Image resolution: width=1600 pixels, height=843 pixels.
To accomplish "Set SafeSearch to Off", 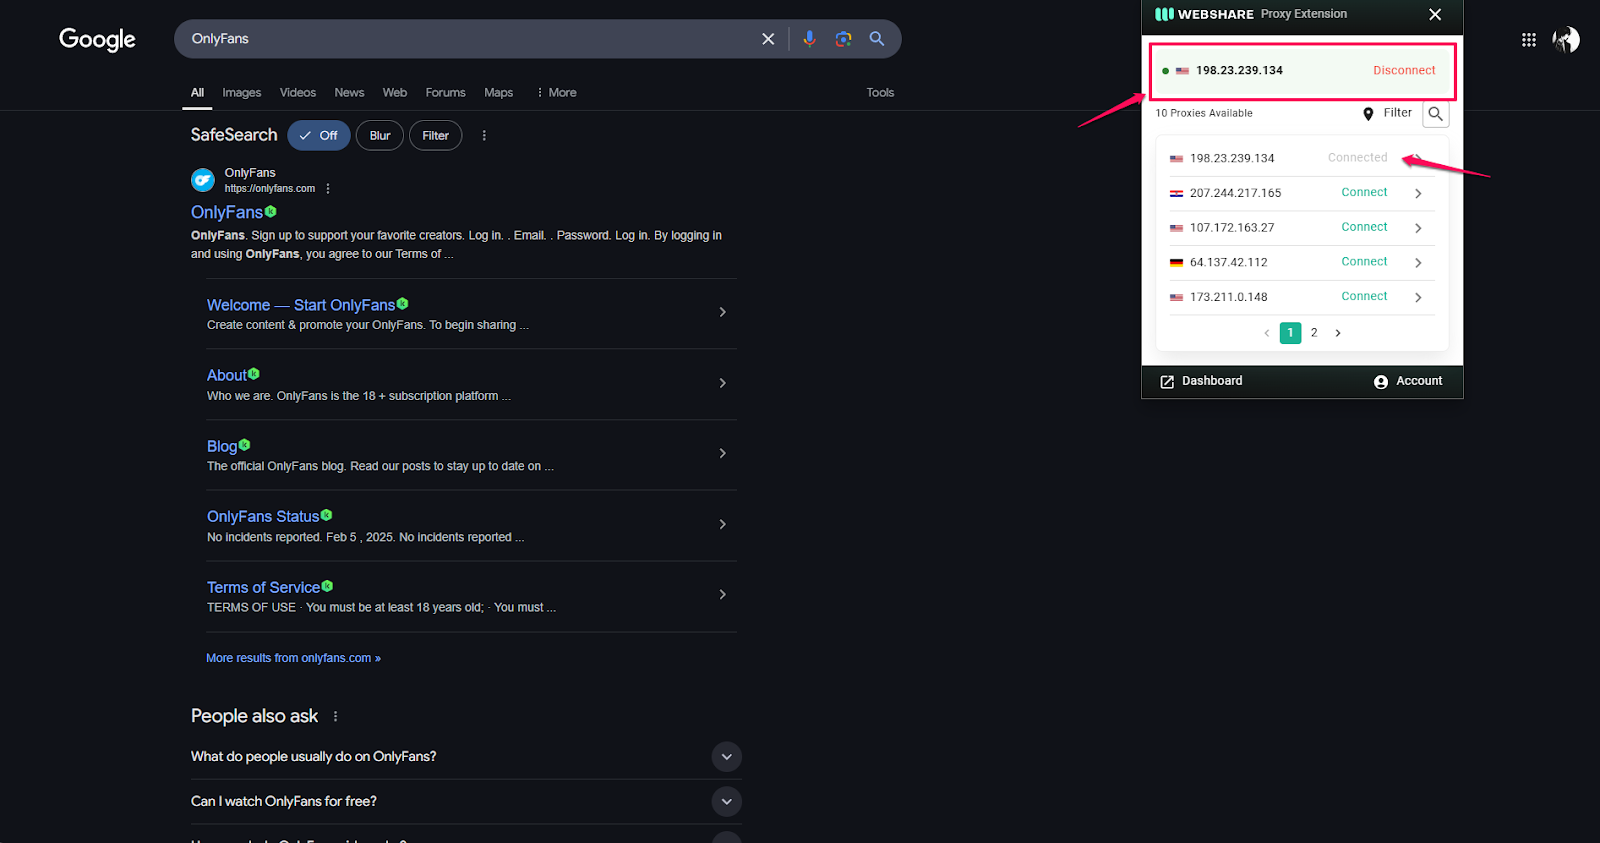I will [x=319, y=135].
